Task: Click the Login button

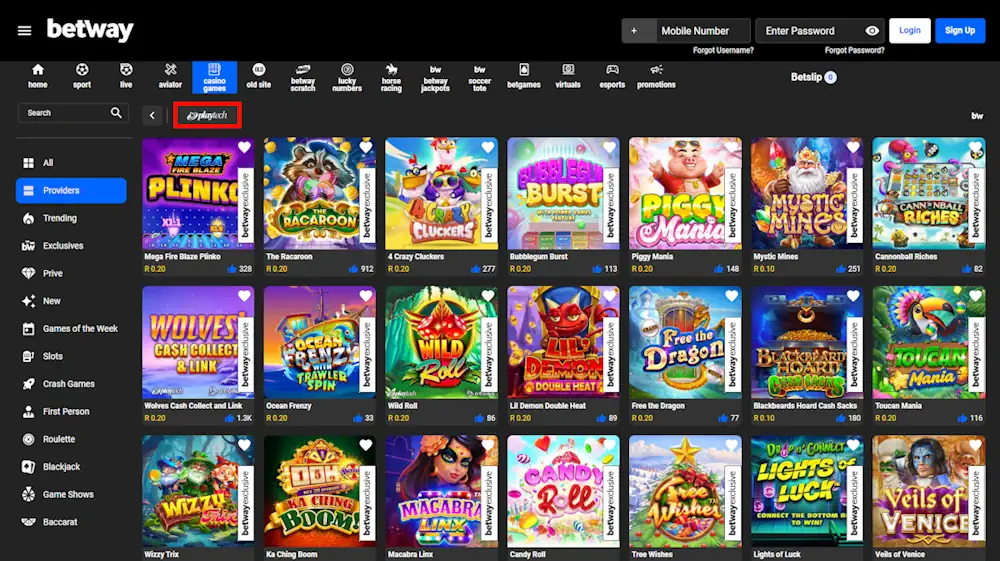Action: pyautogui.click(x=909, y=31)
